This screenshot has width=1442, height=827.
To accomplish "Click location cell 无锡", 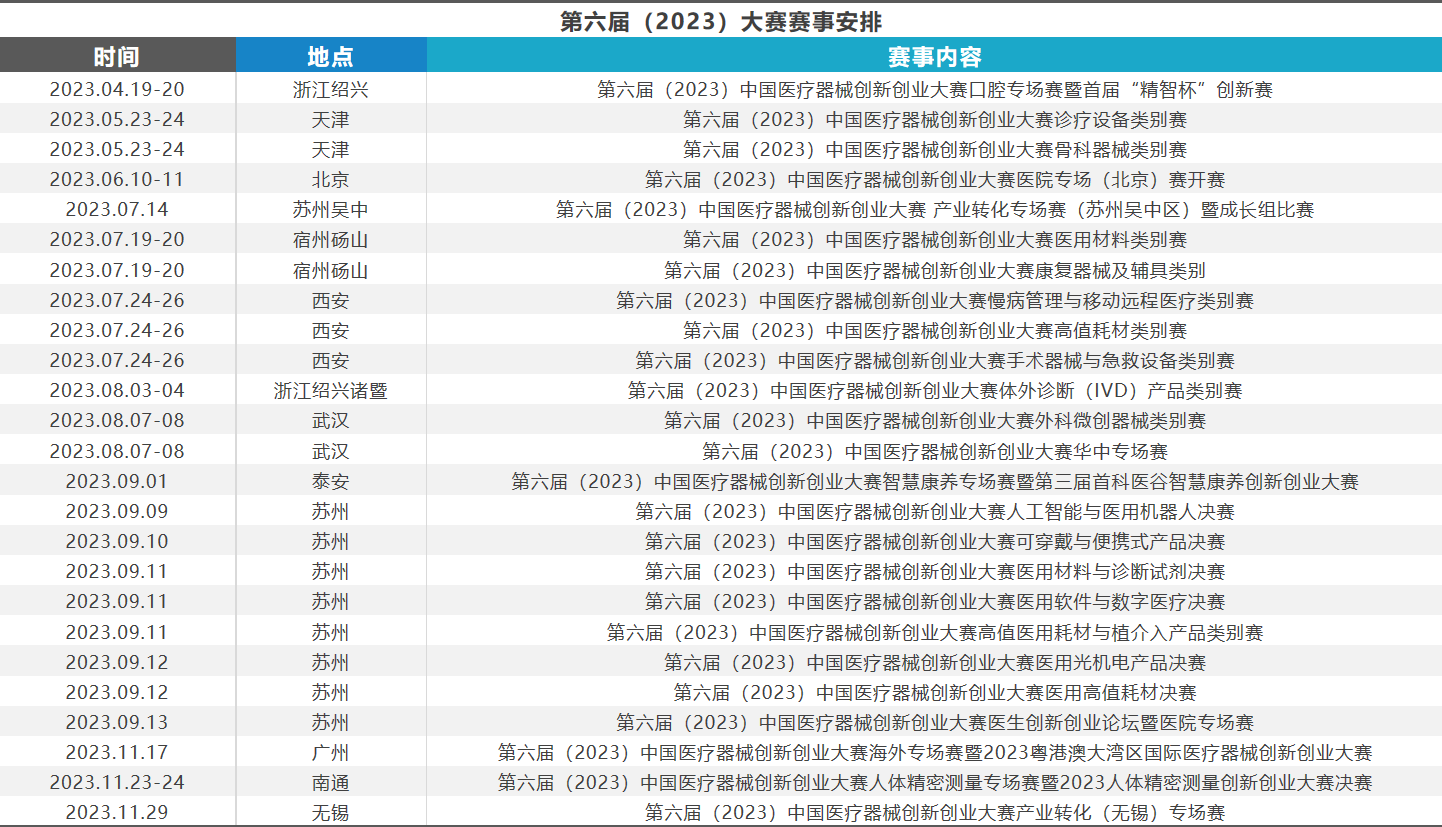I will pyautogui.click(x=331, y=812).
